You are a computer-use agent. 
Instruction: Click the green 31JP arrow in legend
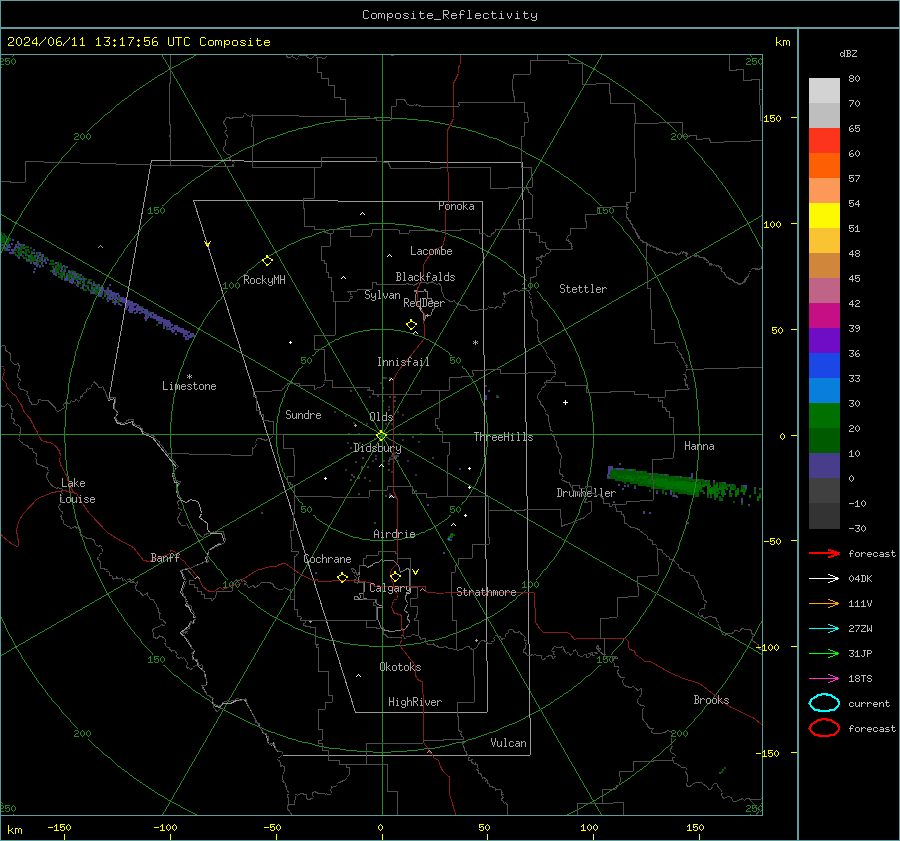point(824,653)
